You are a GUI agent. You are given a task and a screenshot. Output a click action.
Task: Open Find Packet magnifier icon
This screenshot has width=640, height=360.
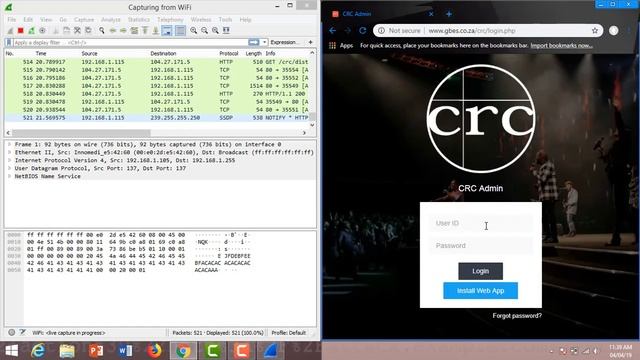click(102, 31)
